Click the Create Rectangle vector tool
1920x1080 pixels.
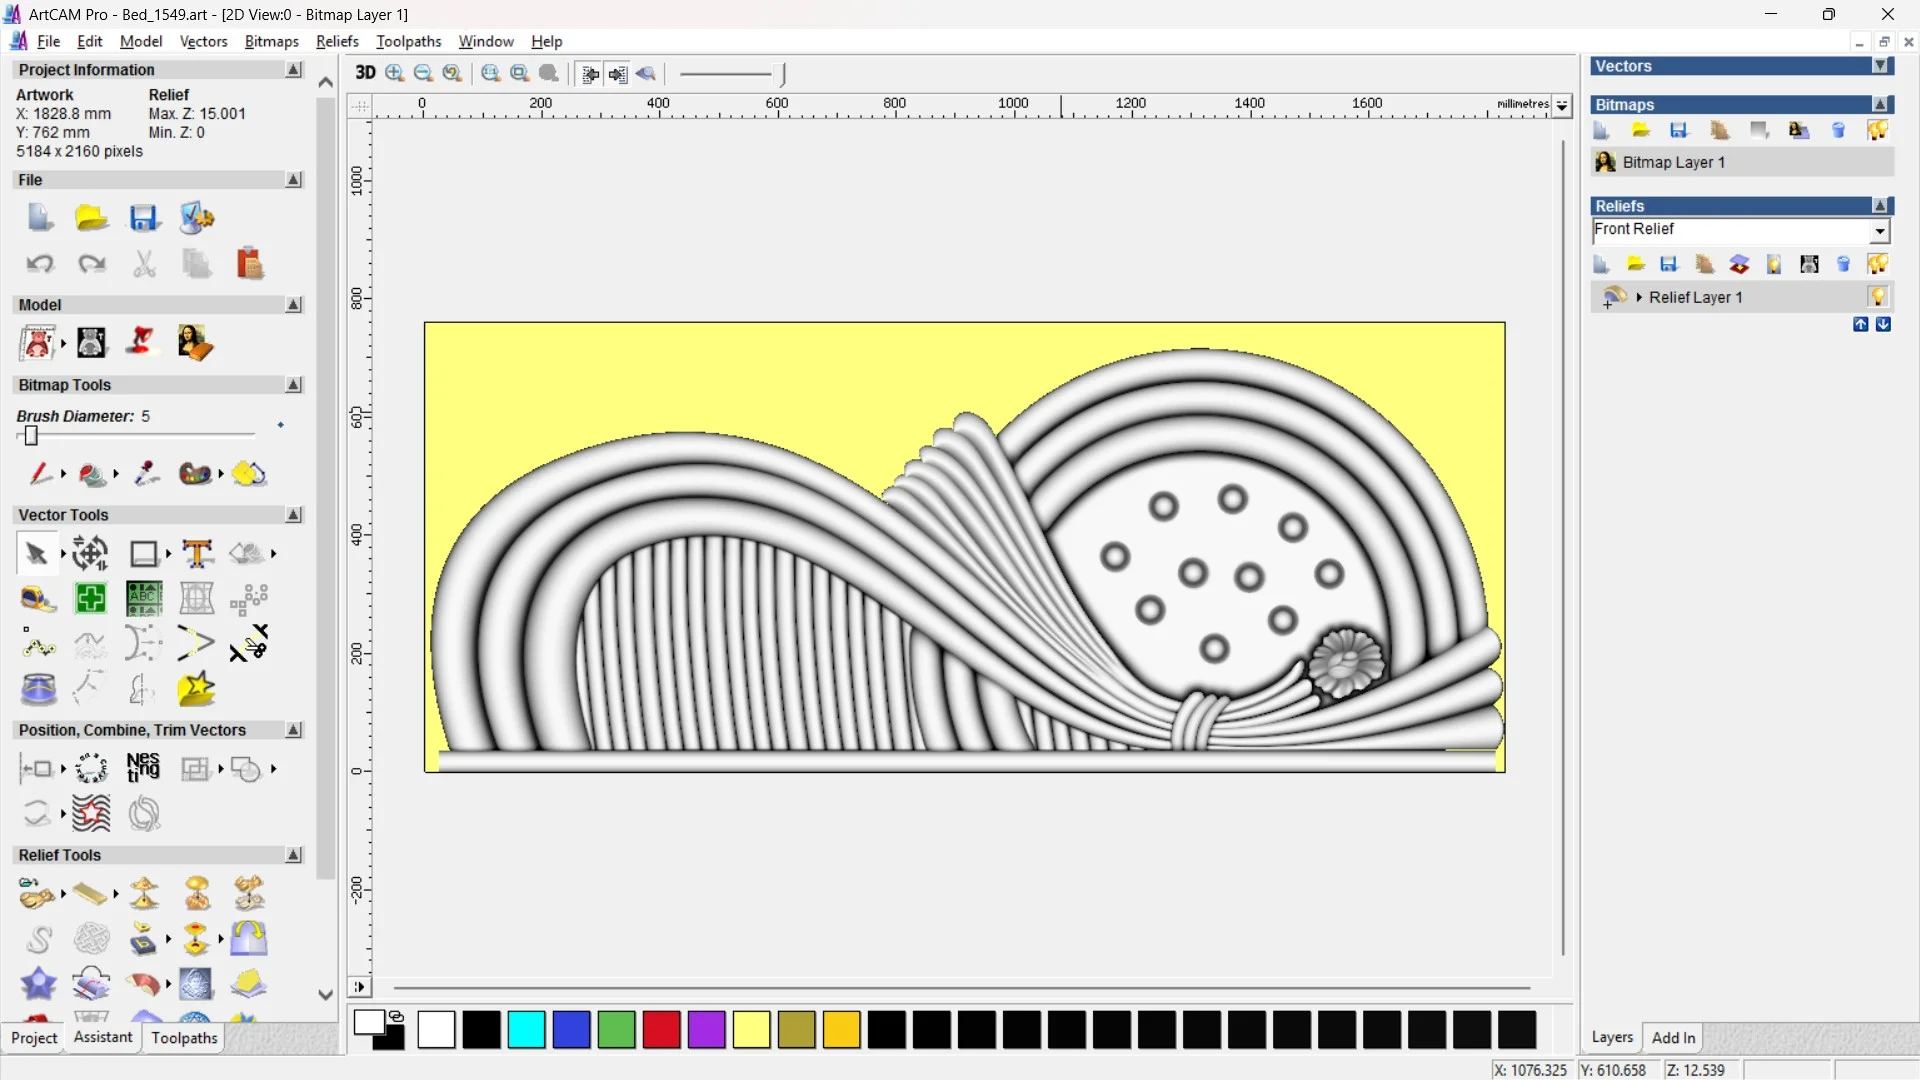coord(144,553)
